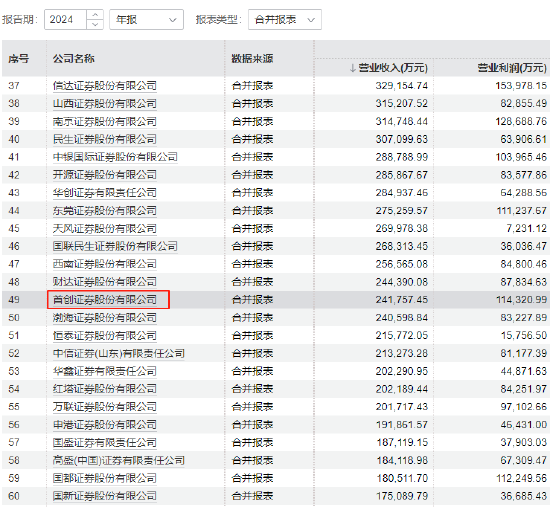
Task: Open 天风证券股份有限公司 link
Action: [x=105, y=228]
